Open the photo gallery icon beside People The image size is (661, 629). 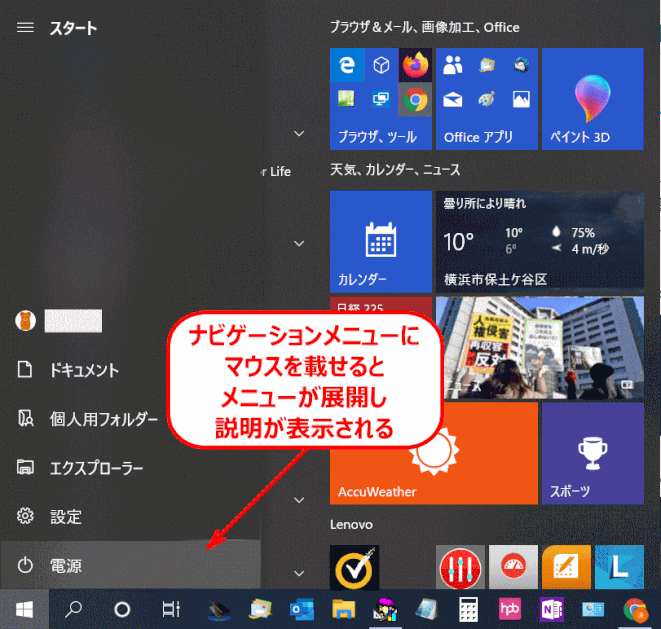click(x=486, y=65)
